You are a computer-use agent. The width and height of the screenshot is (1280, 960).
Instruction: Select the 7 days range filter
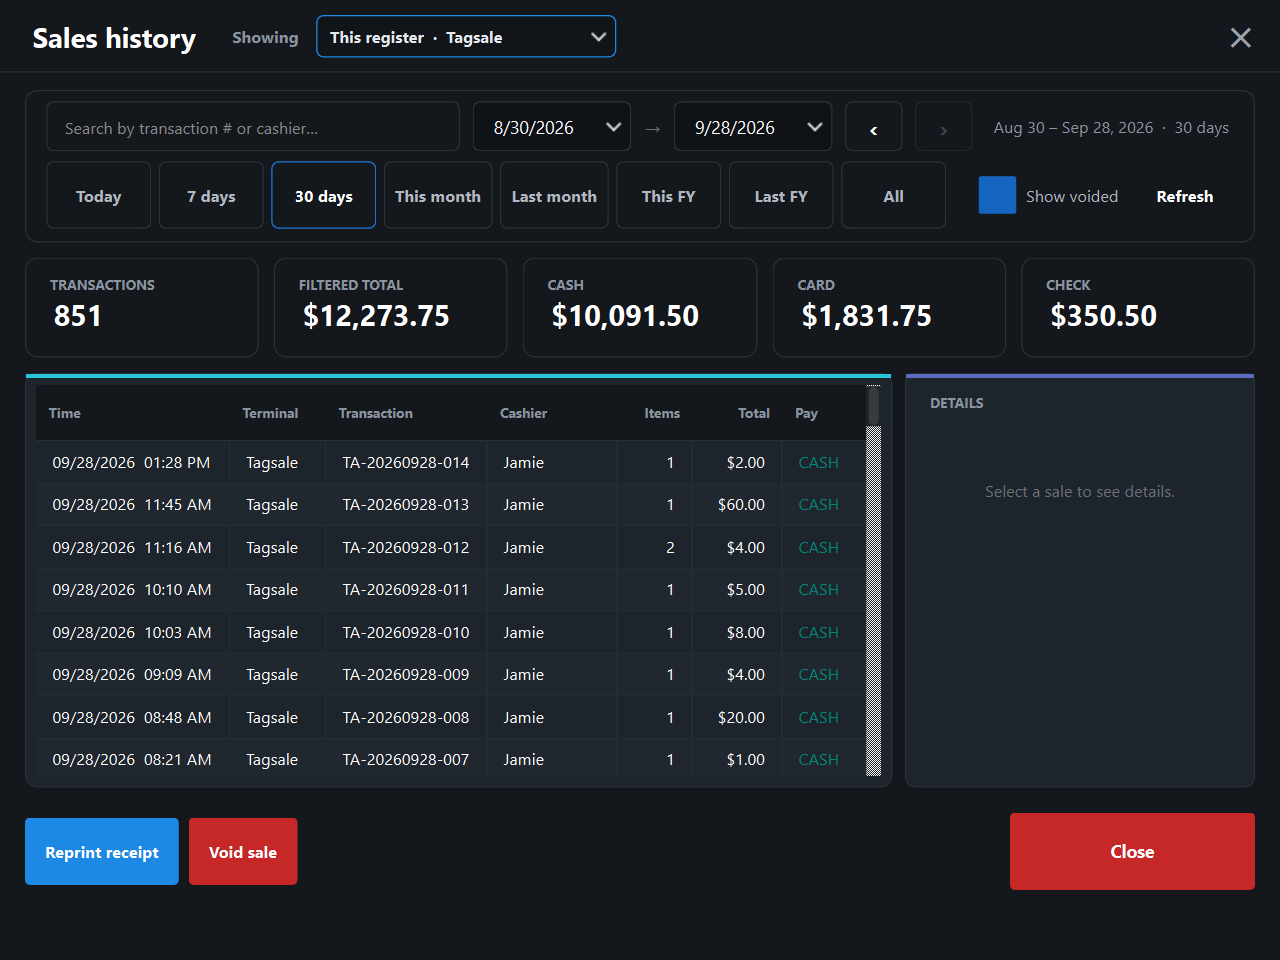[211, 195]
